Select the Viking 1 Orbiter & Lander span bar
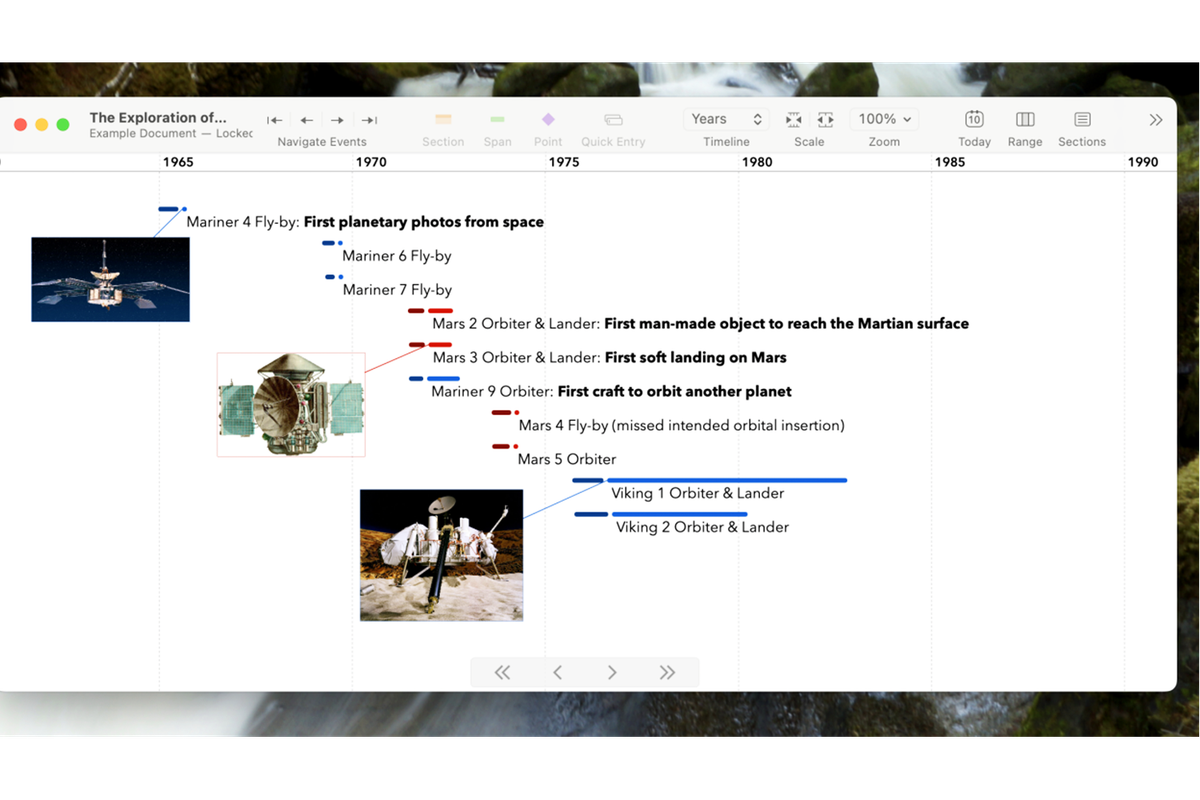The width and height of the screenshot is (1200, 800). pyautogui.click(x=726, y=481)
